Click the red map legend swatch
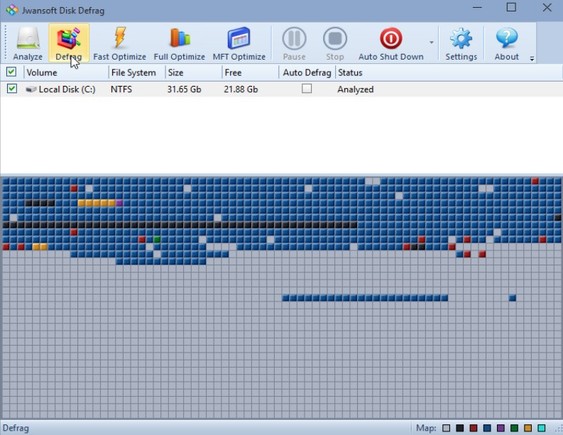 point(474,428)
